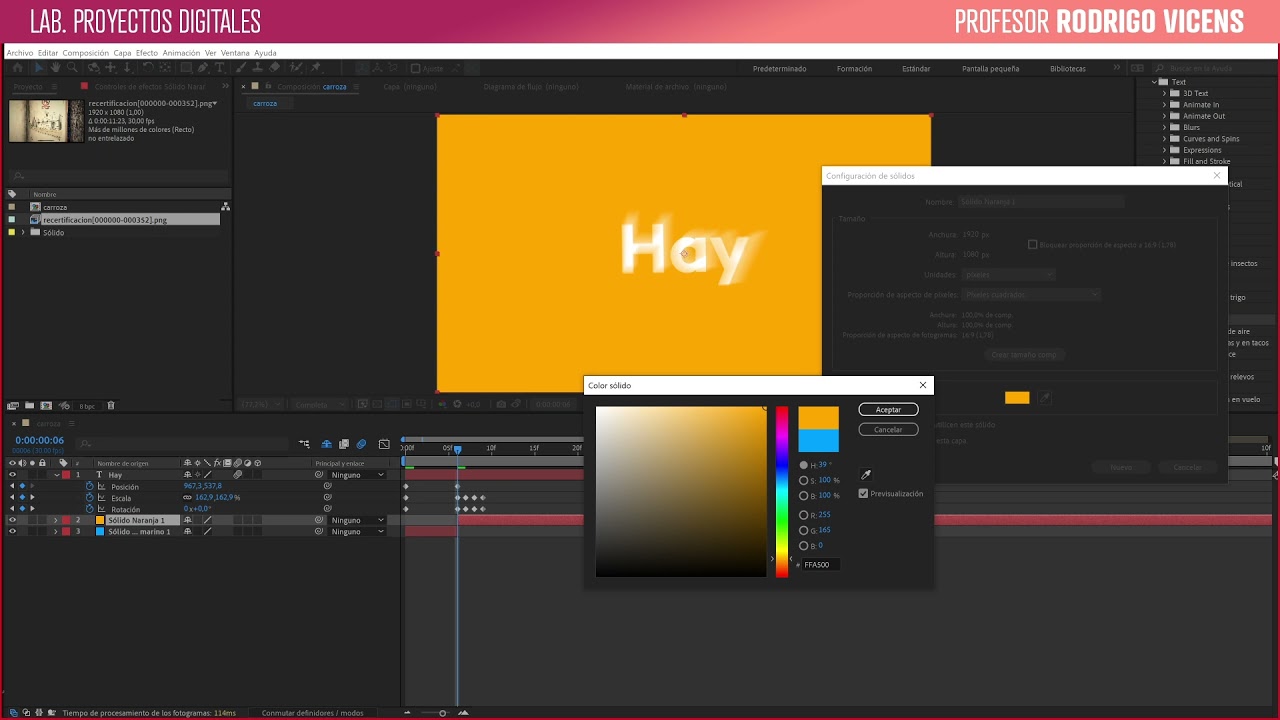Click Aceptar in Color sólido dialog
The image size is (1280, 720).
click(x=888, y=409)
